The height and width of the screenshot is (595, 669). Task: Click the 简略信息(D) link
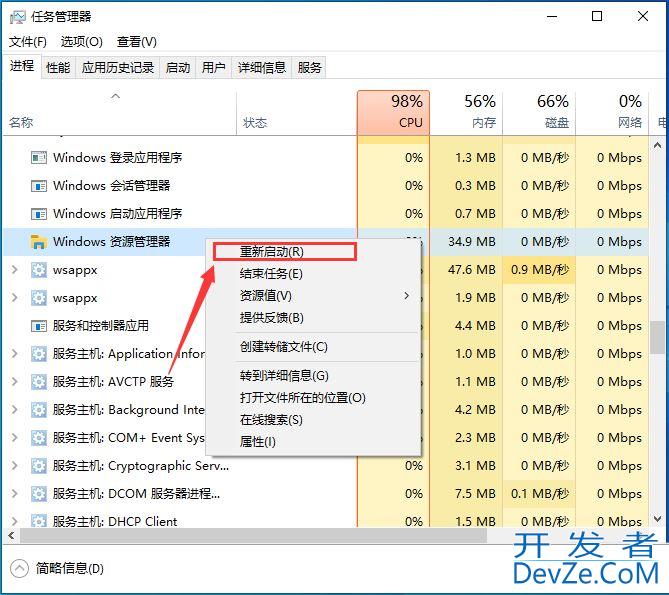[70, 569]
